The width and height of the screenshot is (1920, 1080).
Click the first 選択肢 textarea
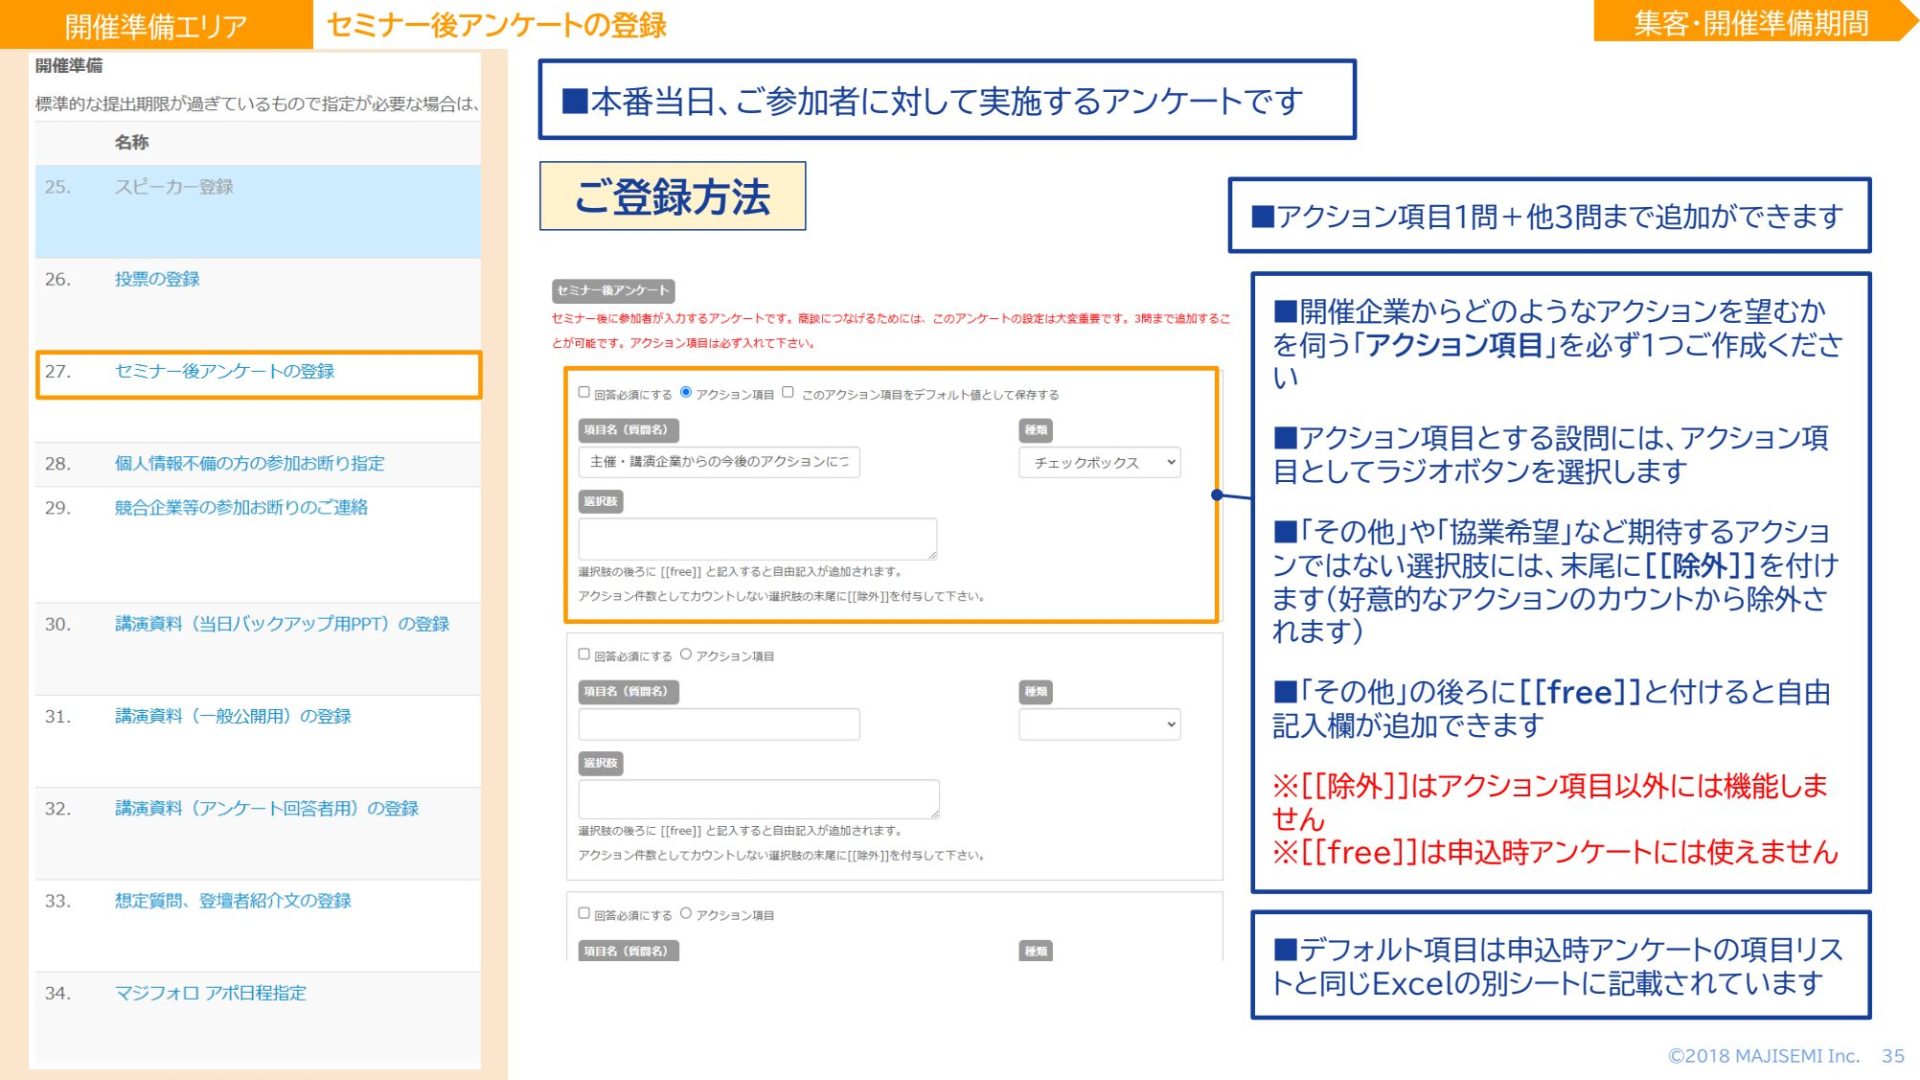[757, 539]
